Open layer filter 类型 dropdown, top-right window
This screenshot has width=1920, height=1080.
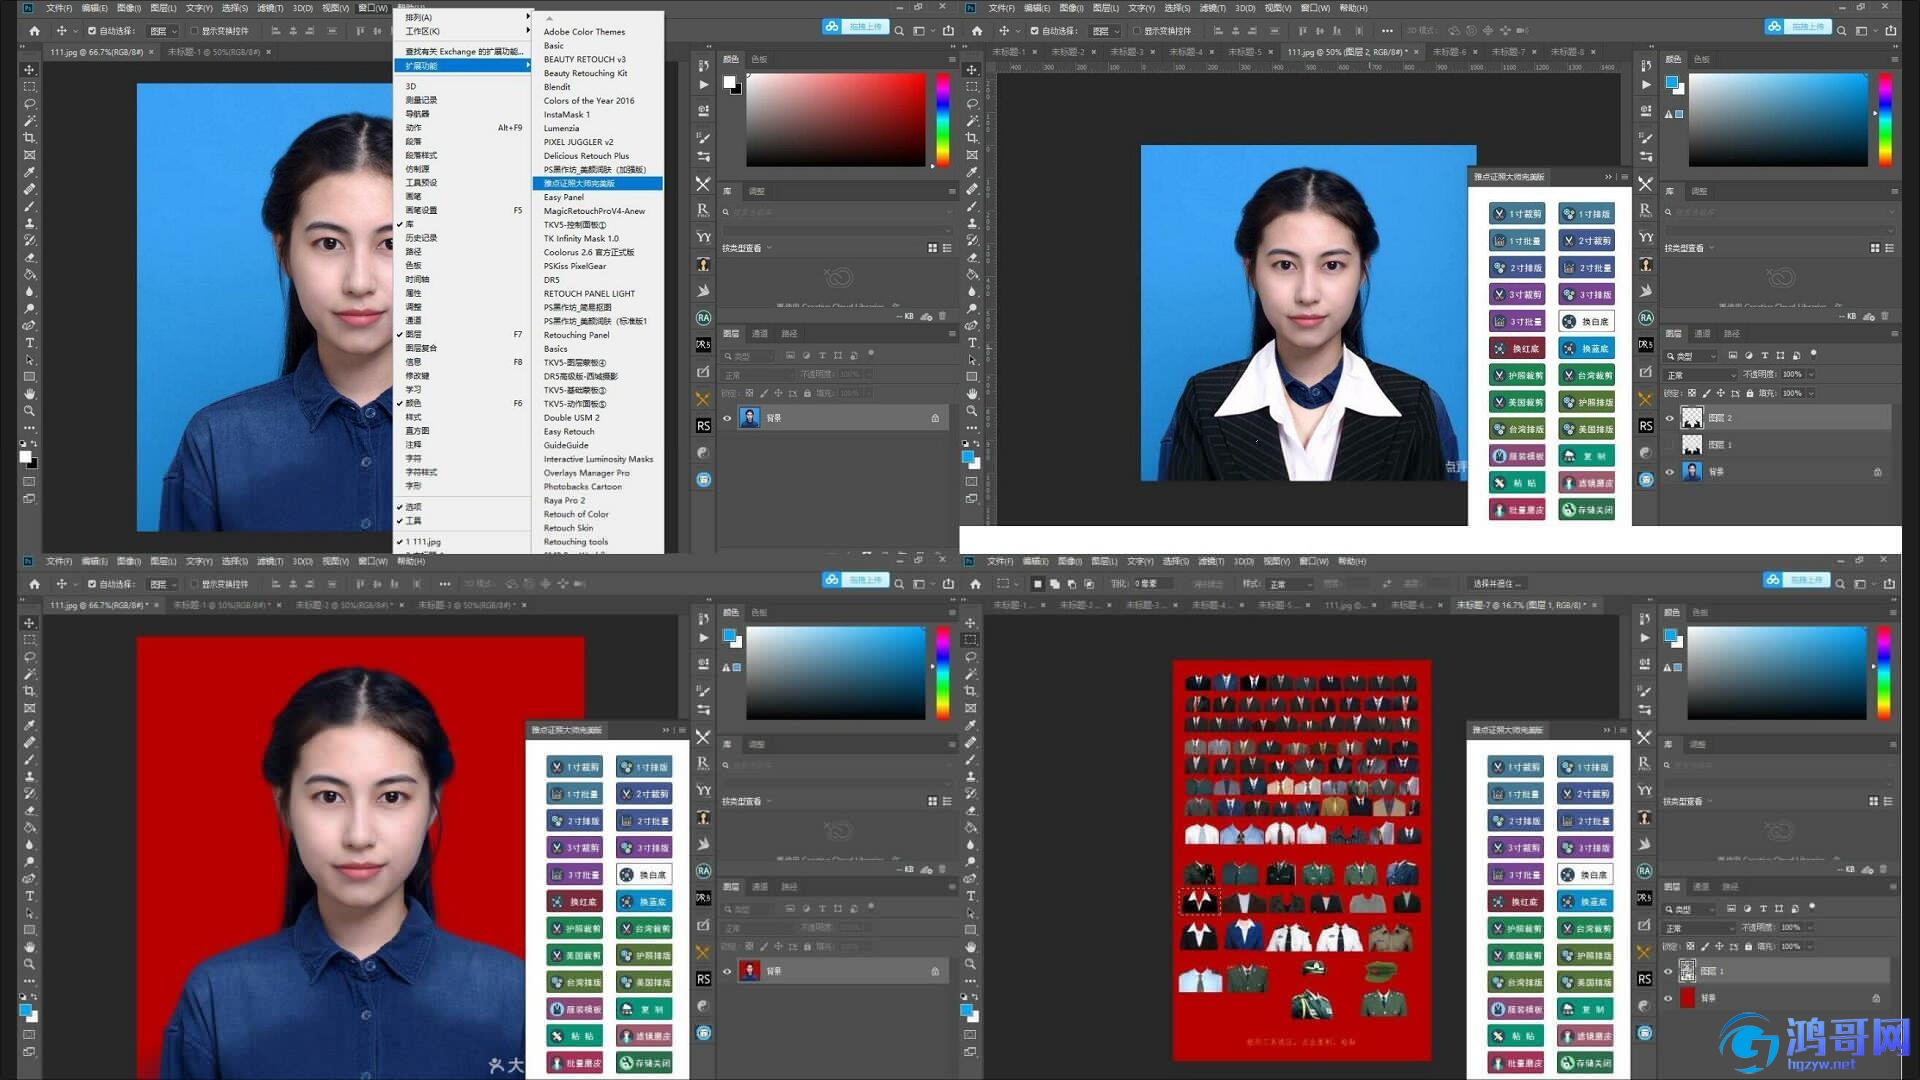point(1691,356)
